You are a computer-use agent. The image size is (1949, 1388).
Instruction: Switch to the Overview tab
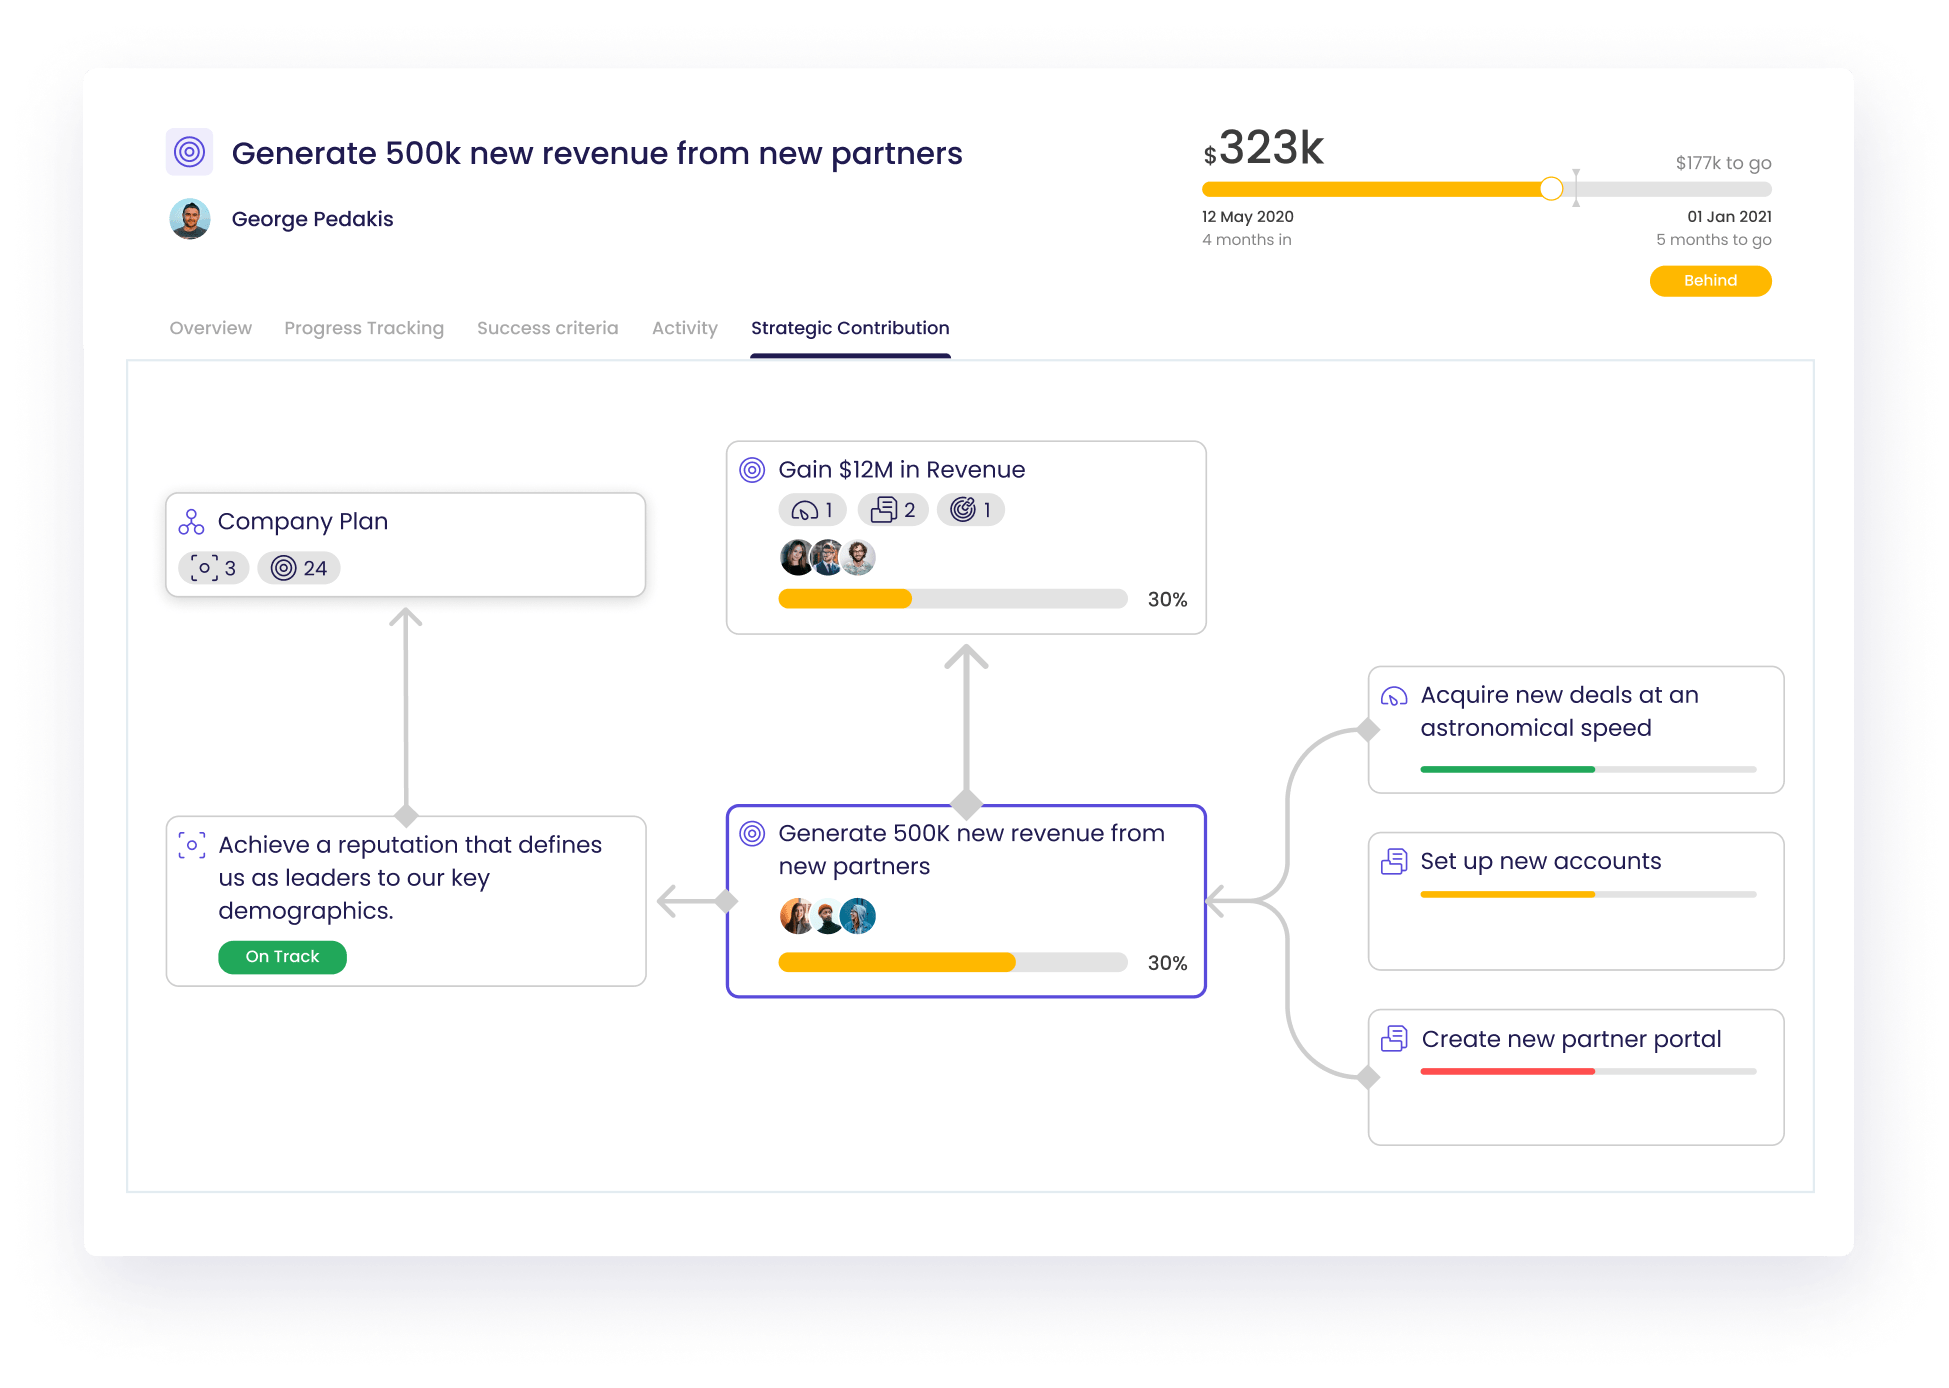pyautogui.click(x=210, y=328)
